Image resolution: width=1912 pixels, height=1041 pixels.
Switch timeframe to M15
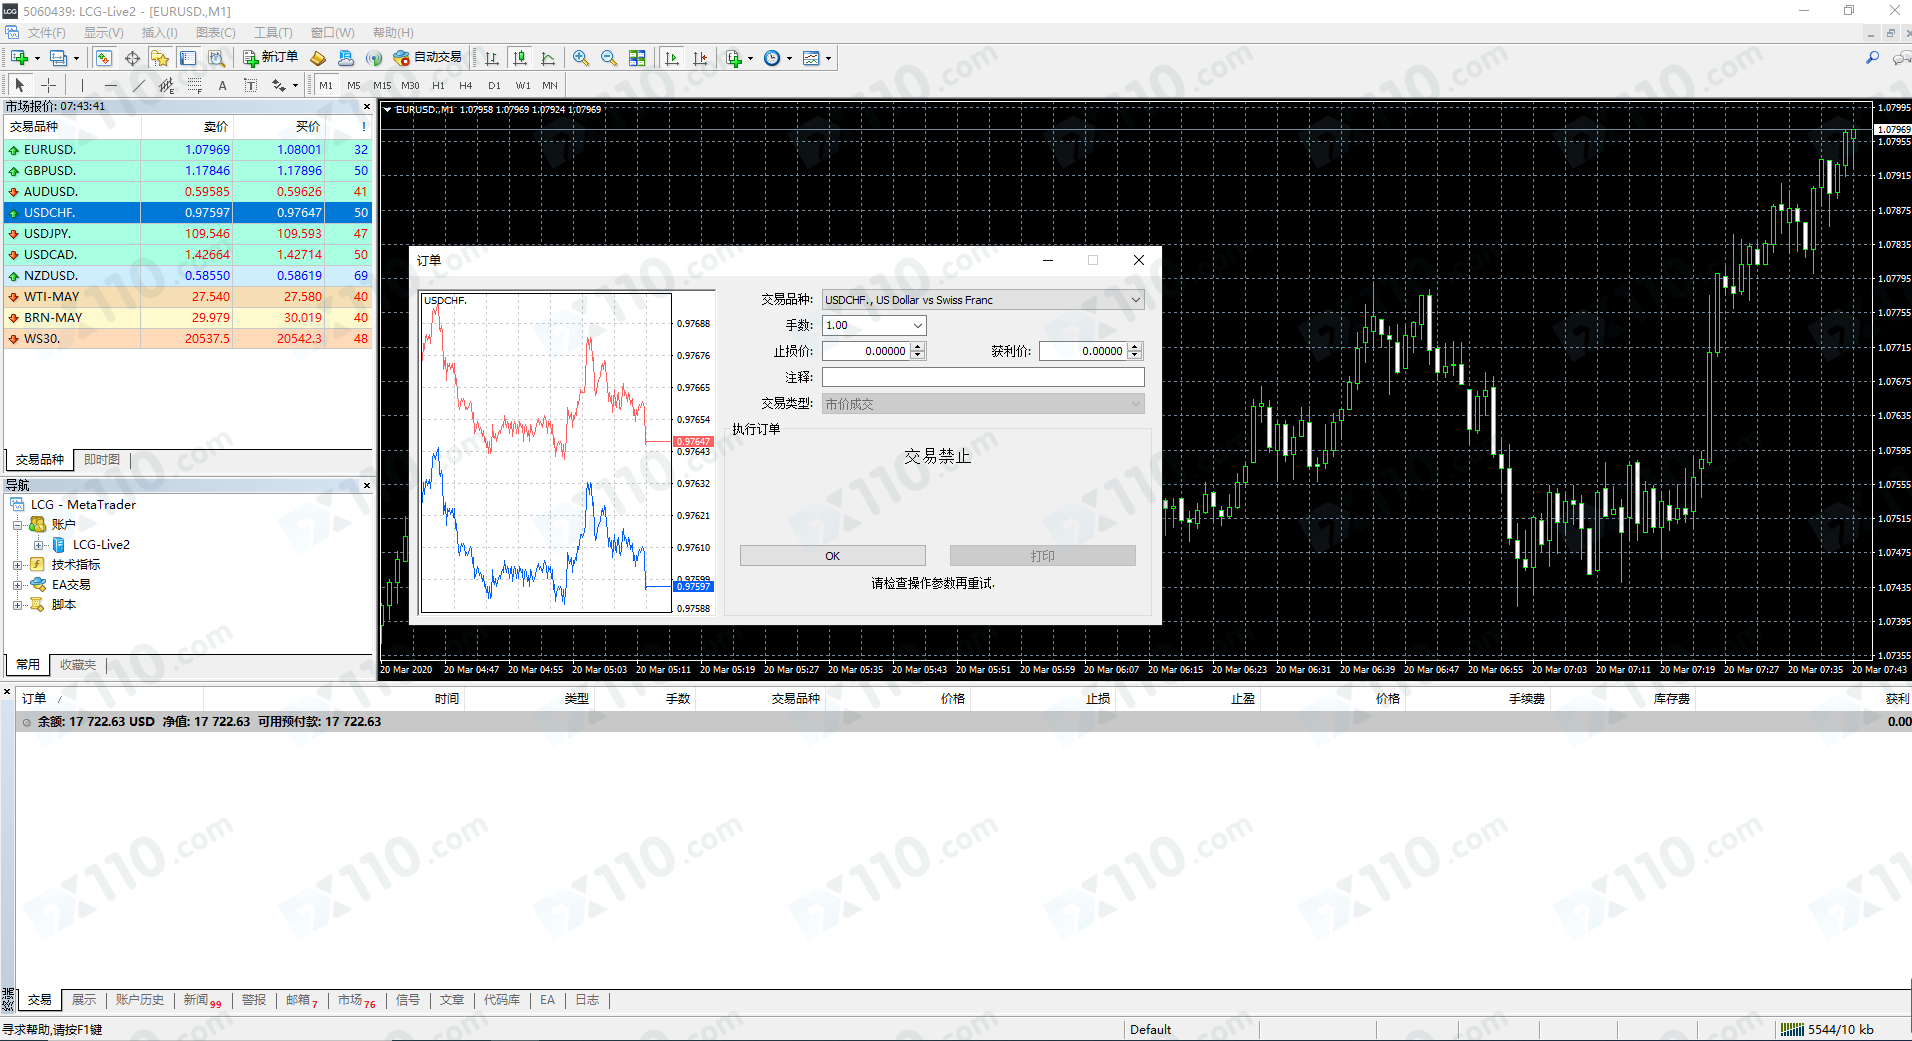click(x=382, y=85)
